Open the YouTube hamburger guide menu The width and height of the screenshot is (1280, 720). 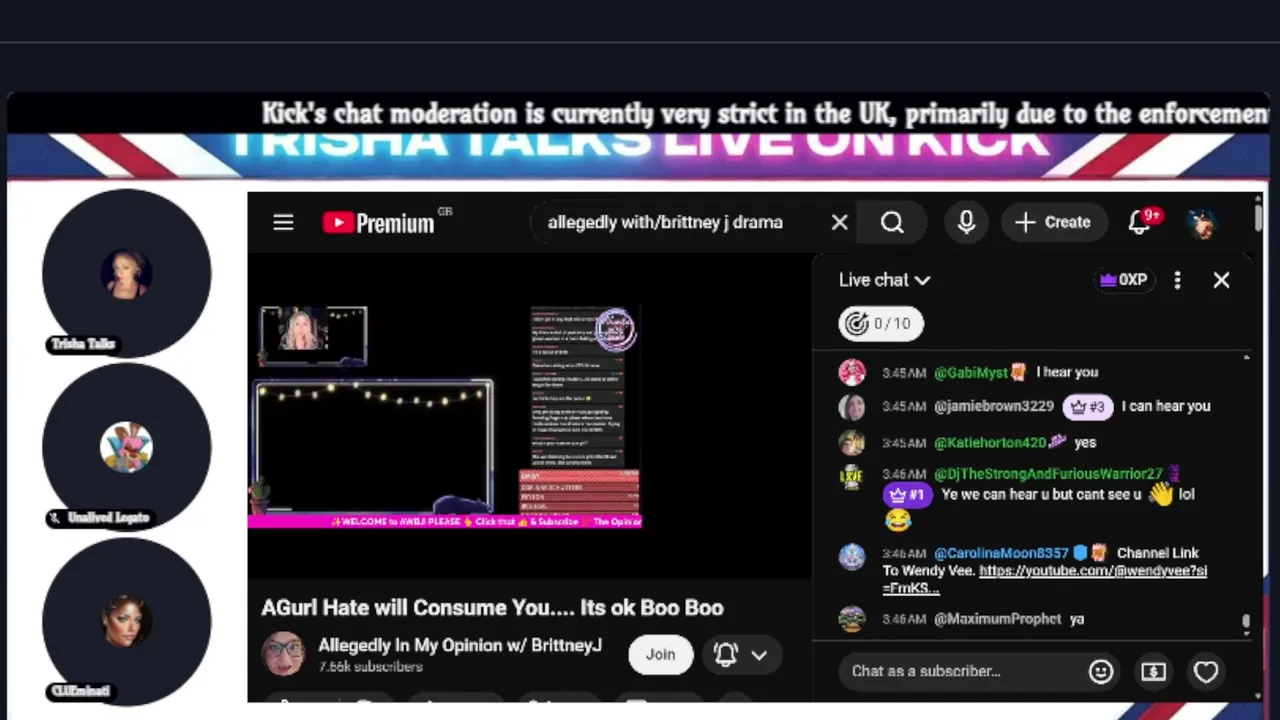283,222
